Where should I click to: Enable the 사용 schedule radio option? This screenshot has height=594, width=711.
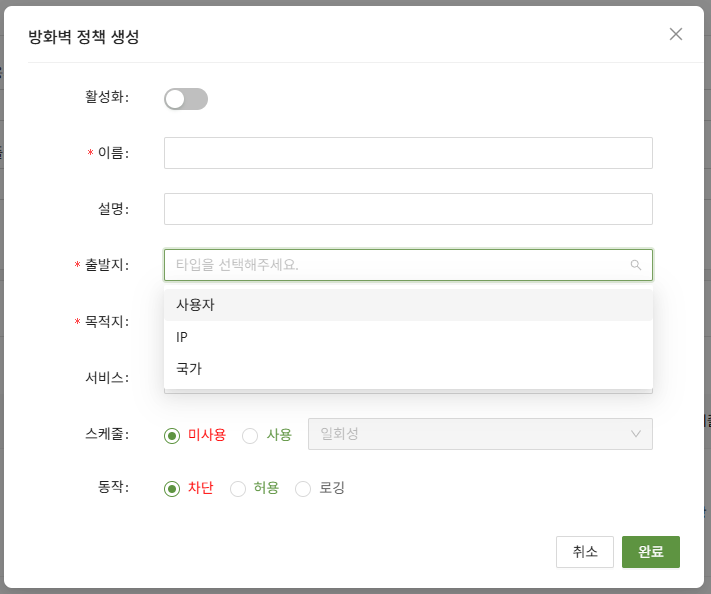[x=250, y=435]
